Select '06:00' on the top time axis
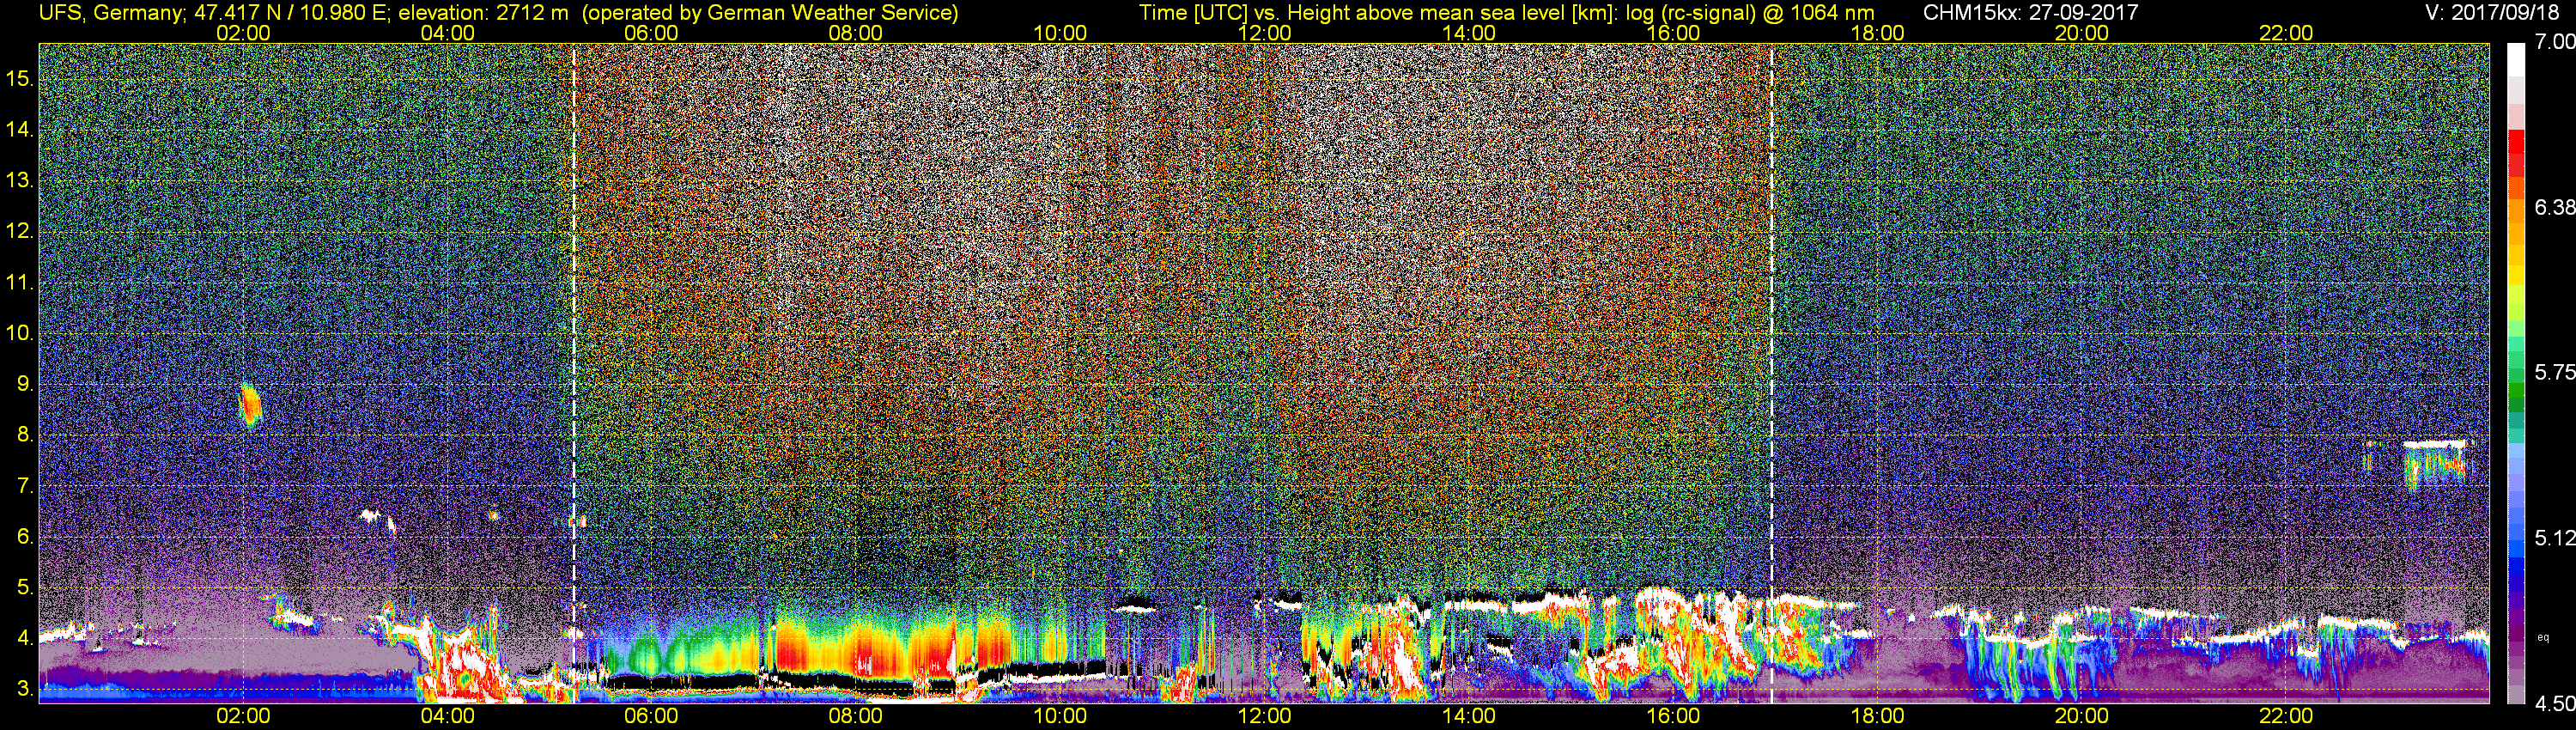The image size is (2576, 730). (651, 33)
